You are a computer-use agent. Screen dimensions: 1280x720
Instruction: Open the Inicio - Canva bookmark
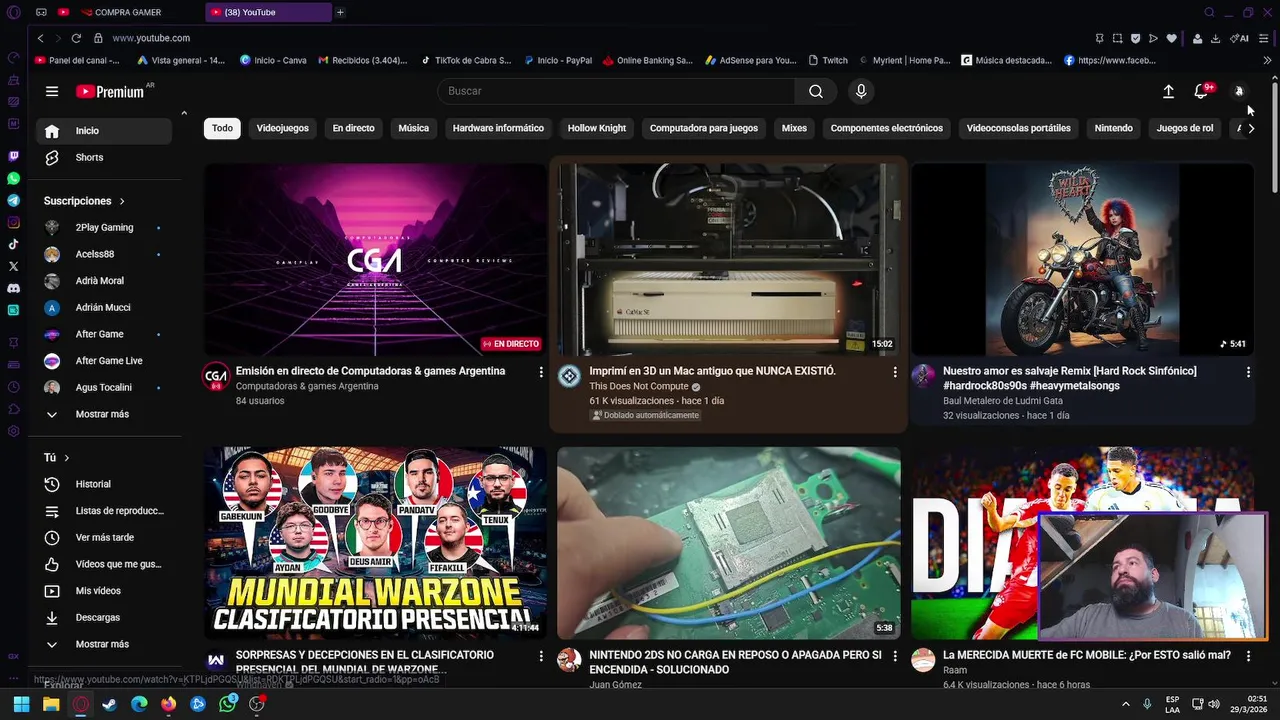[x=273, y=60]
